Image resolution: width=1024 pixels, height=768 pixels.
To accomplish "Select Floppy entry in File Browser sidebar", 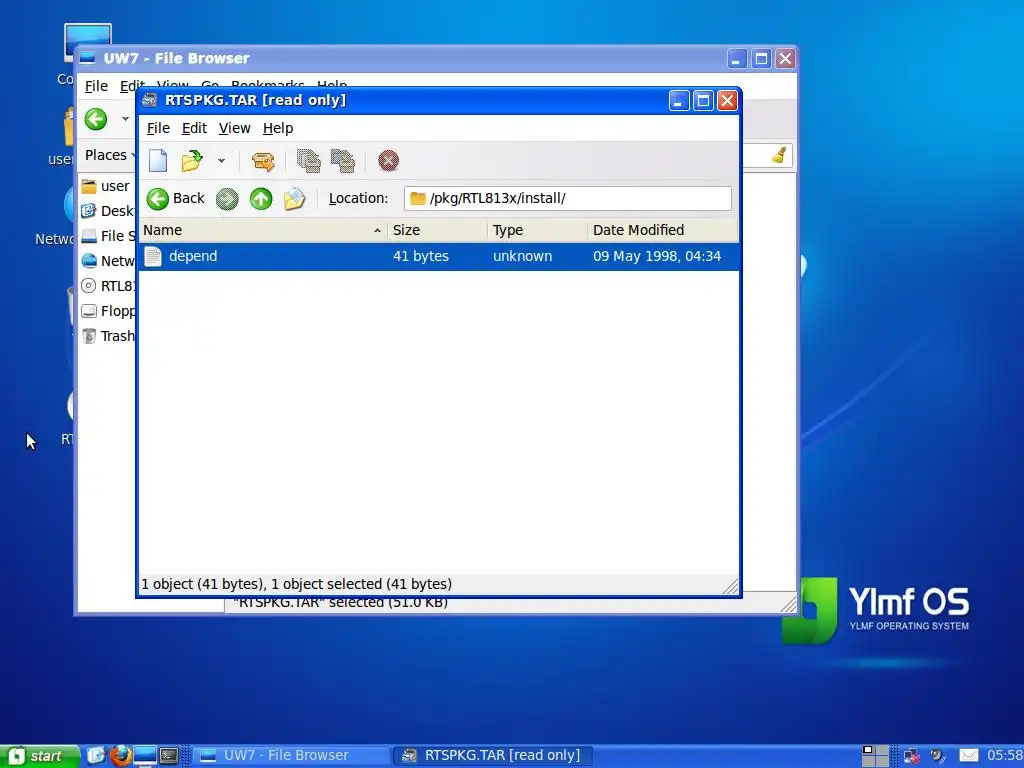I will click(108, 311).
